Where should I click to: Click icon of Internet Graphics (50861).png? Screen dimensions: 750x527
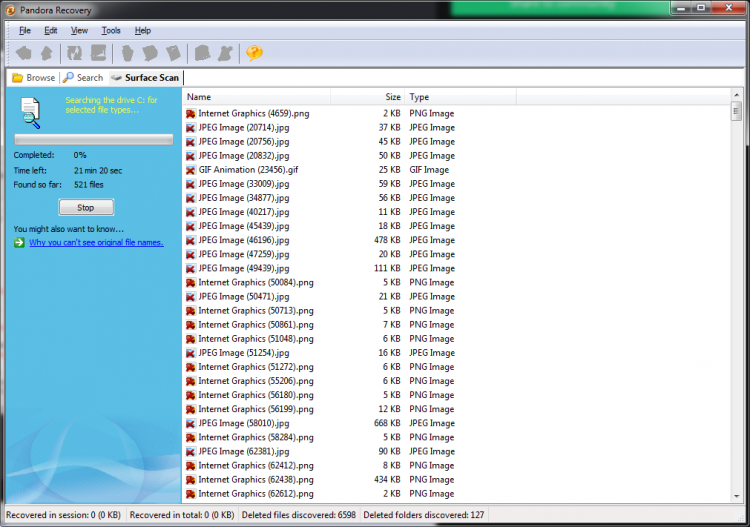tap(191, 325)
